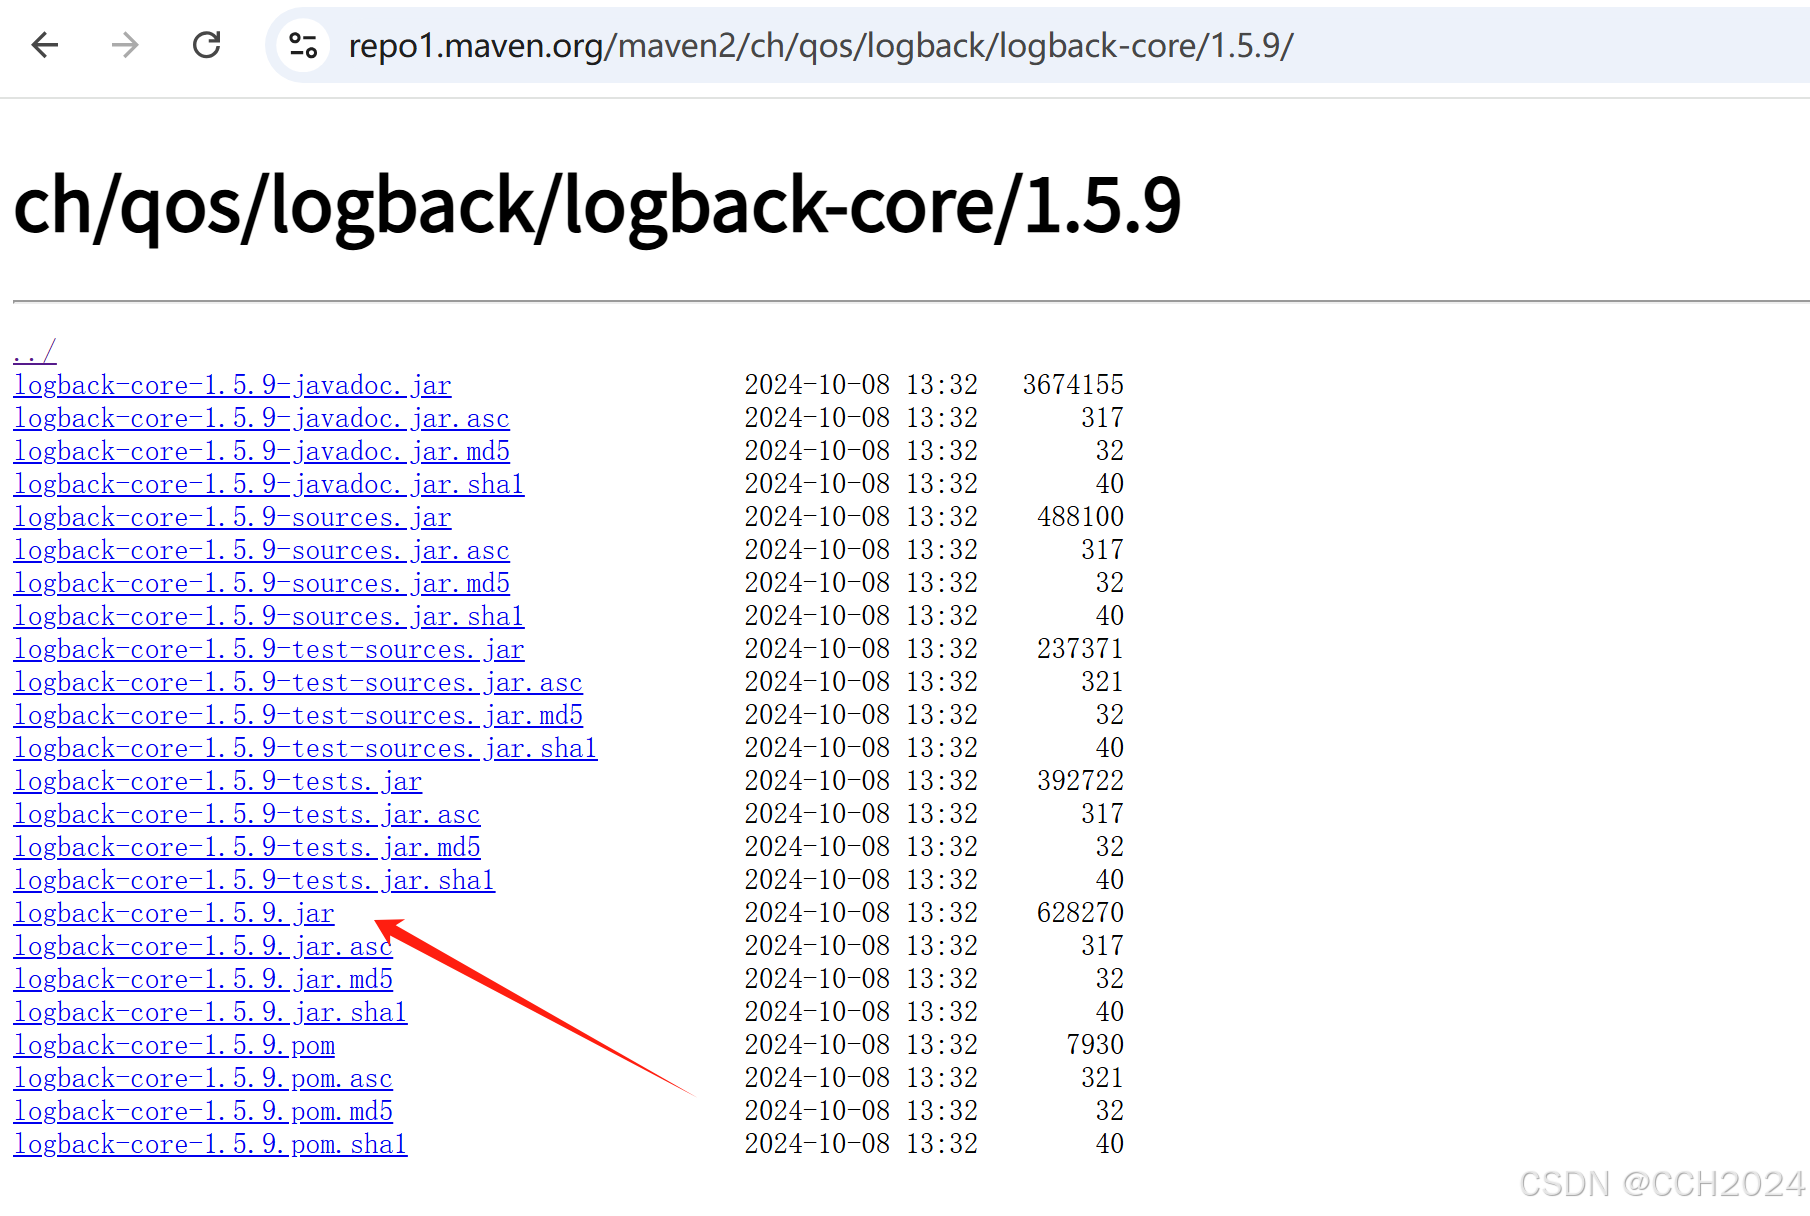Open logback-core-1.5.9-tests.jar.md5 link
This screenshot has height=1216, width=1810.
tap(246, 847)
